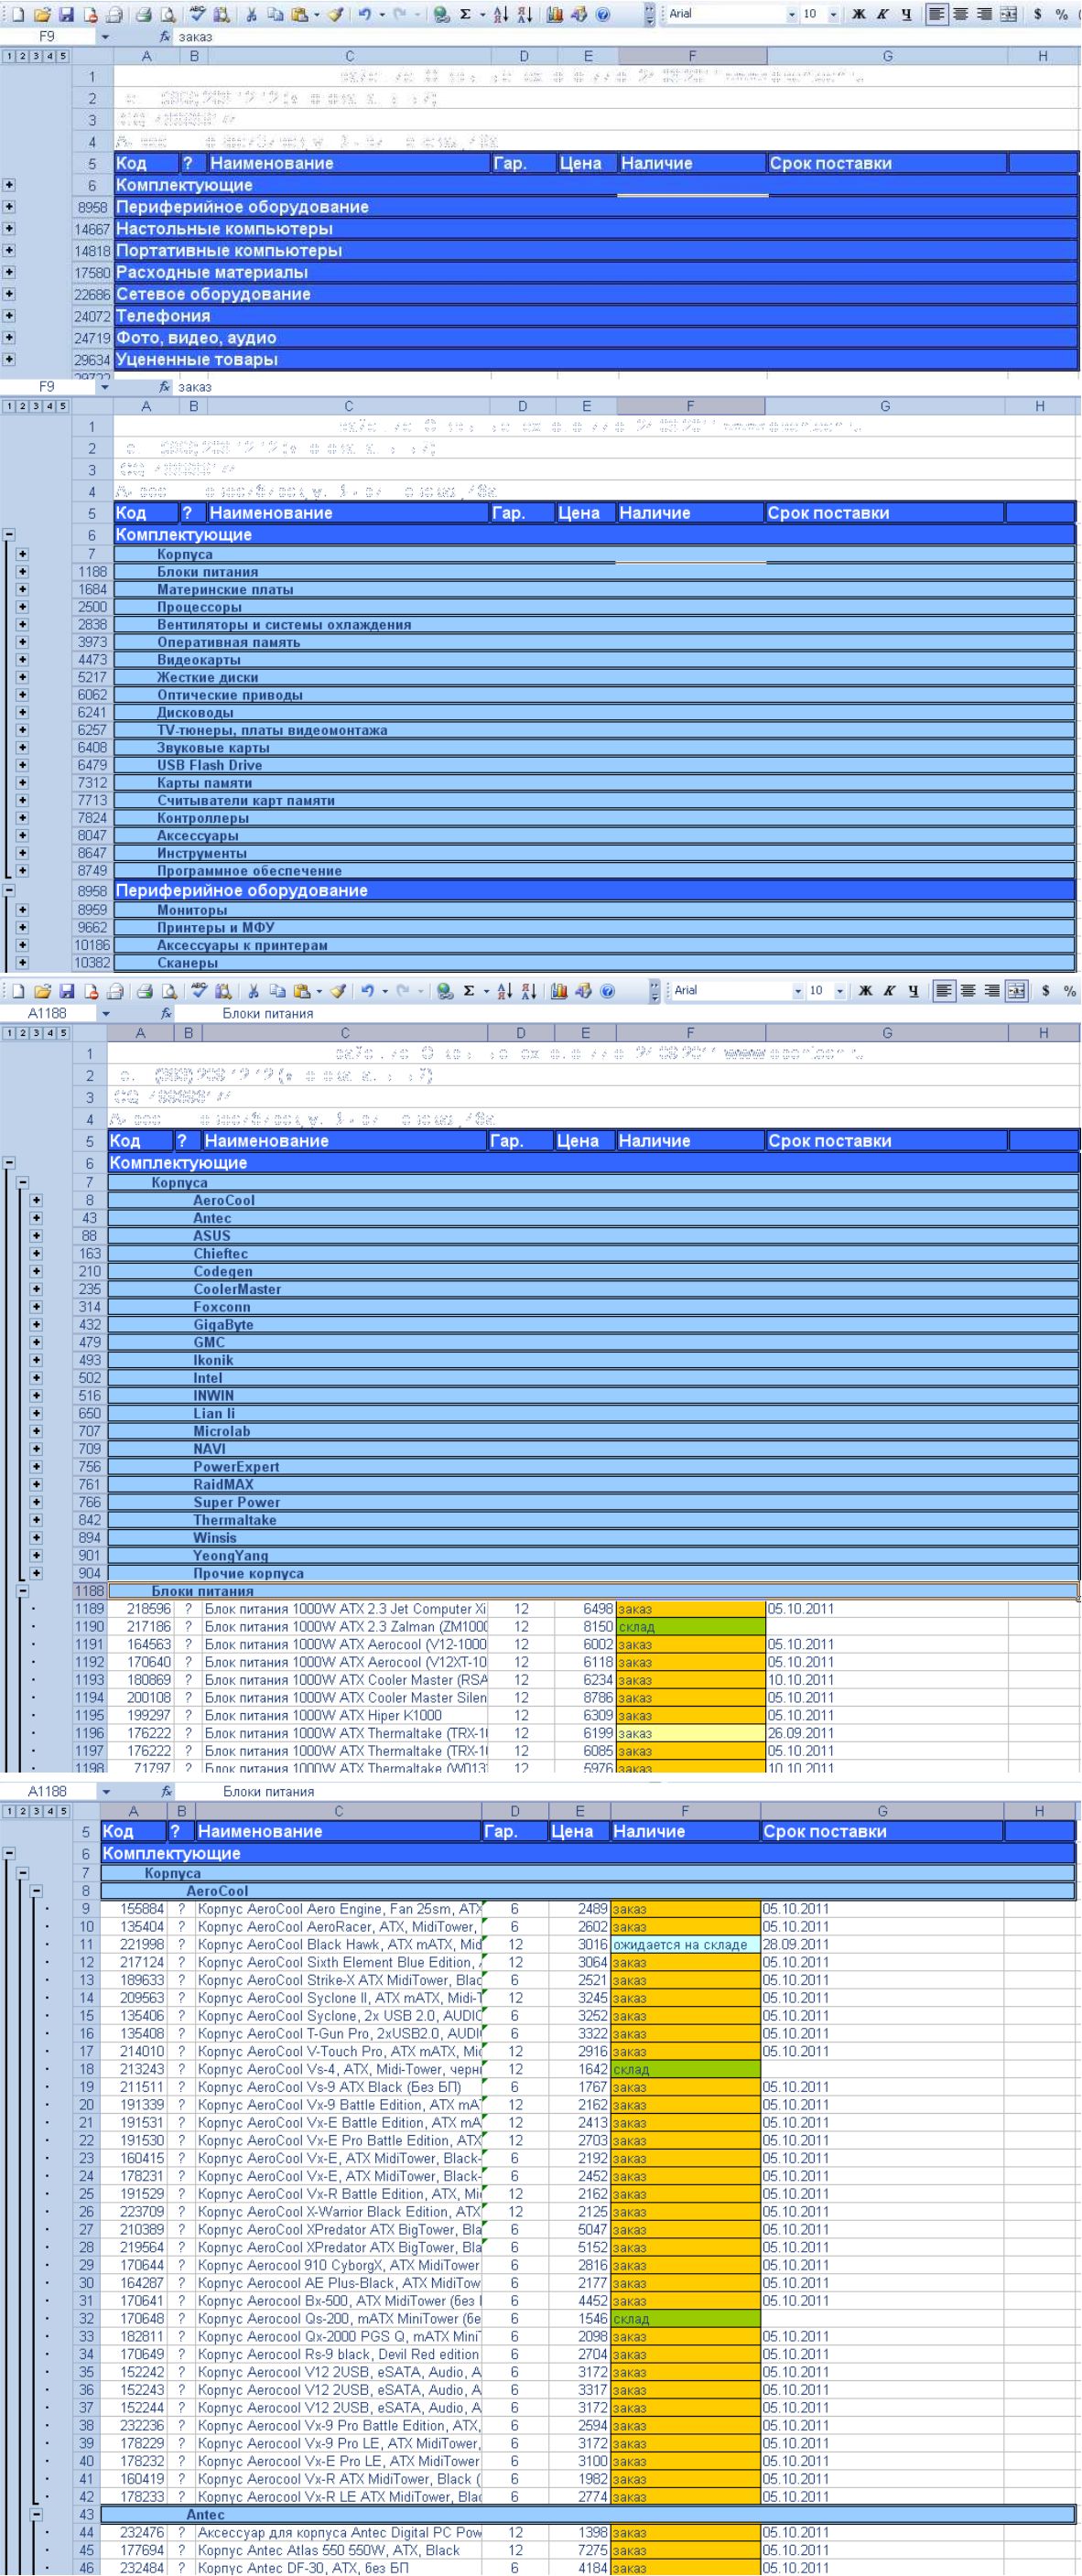The width and height of the screenshot is (1082, 2576).
Task: Open font size dropdown in the toolbar above A1188 box
Action: click(x=840, y=991)
